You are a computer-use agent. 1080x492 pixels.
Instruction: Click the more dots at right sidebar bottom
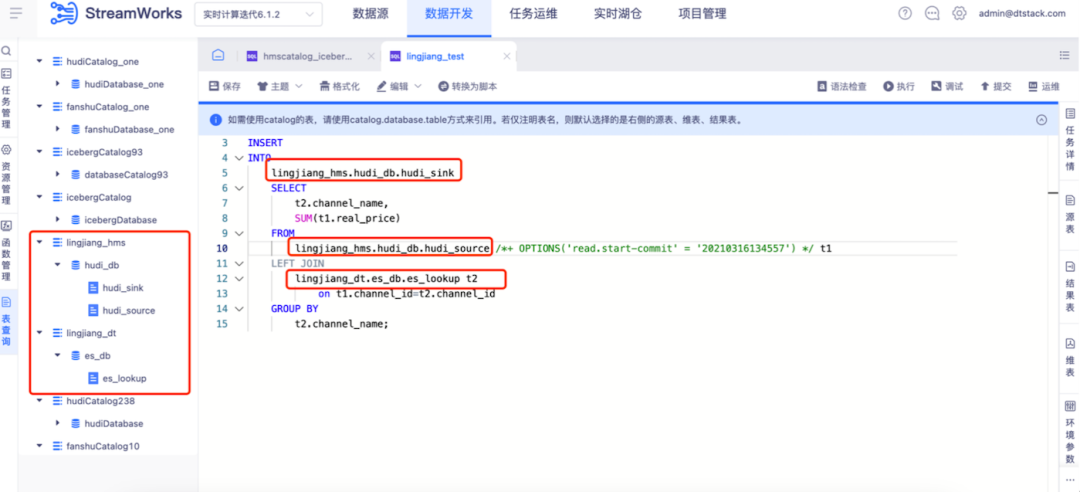pyautogui.click(x=1070, y=480)
